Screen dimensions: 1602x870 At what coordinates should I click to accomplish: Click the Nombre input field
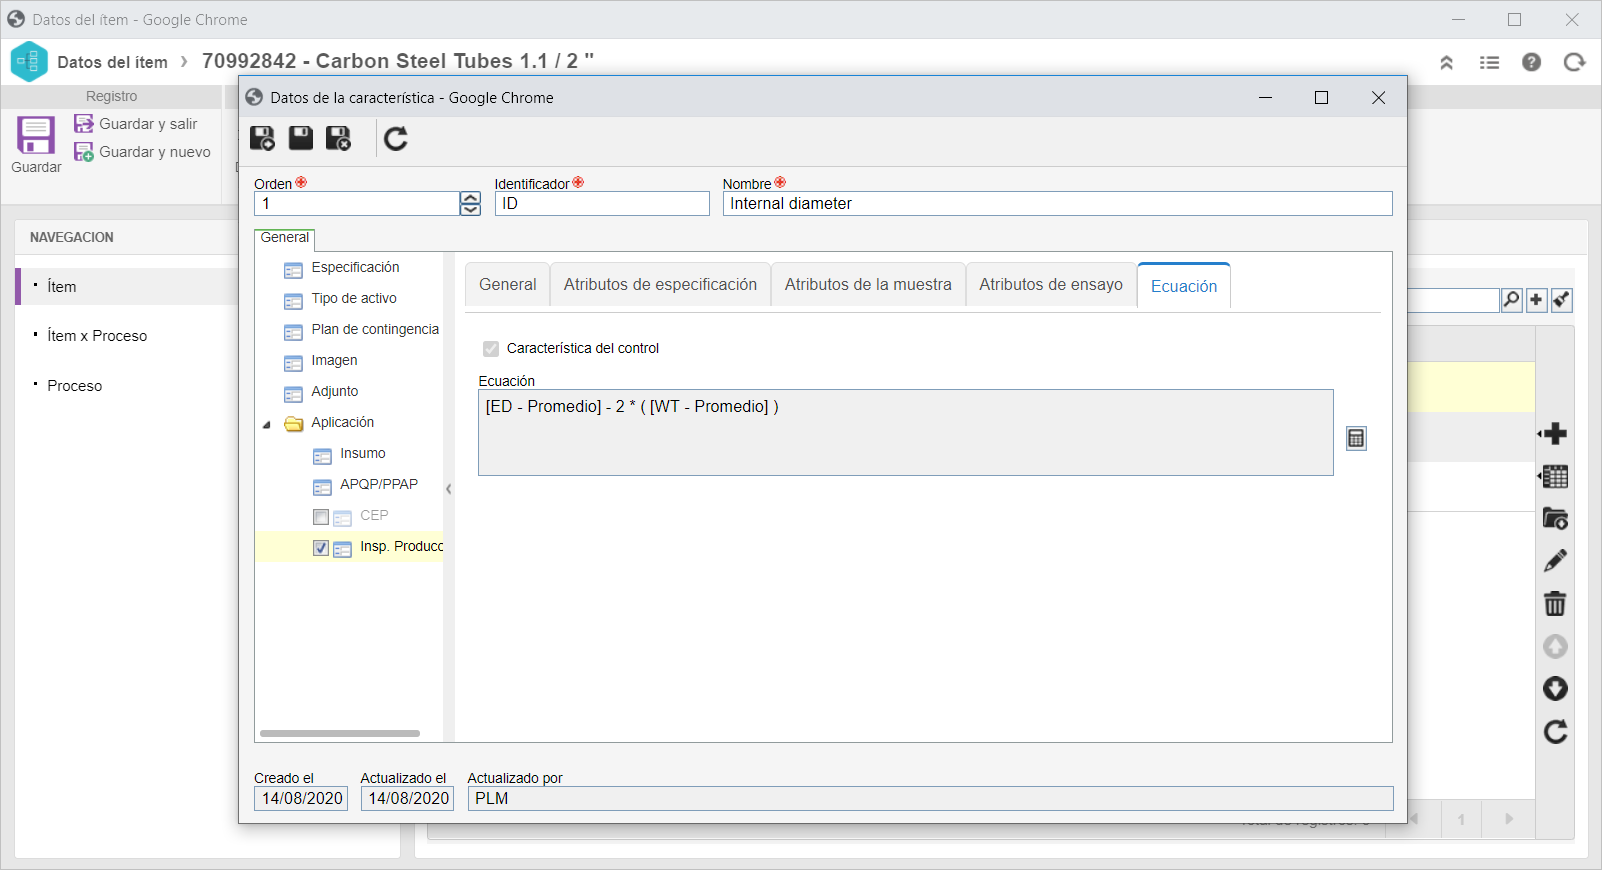1057,204
